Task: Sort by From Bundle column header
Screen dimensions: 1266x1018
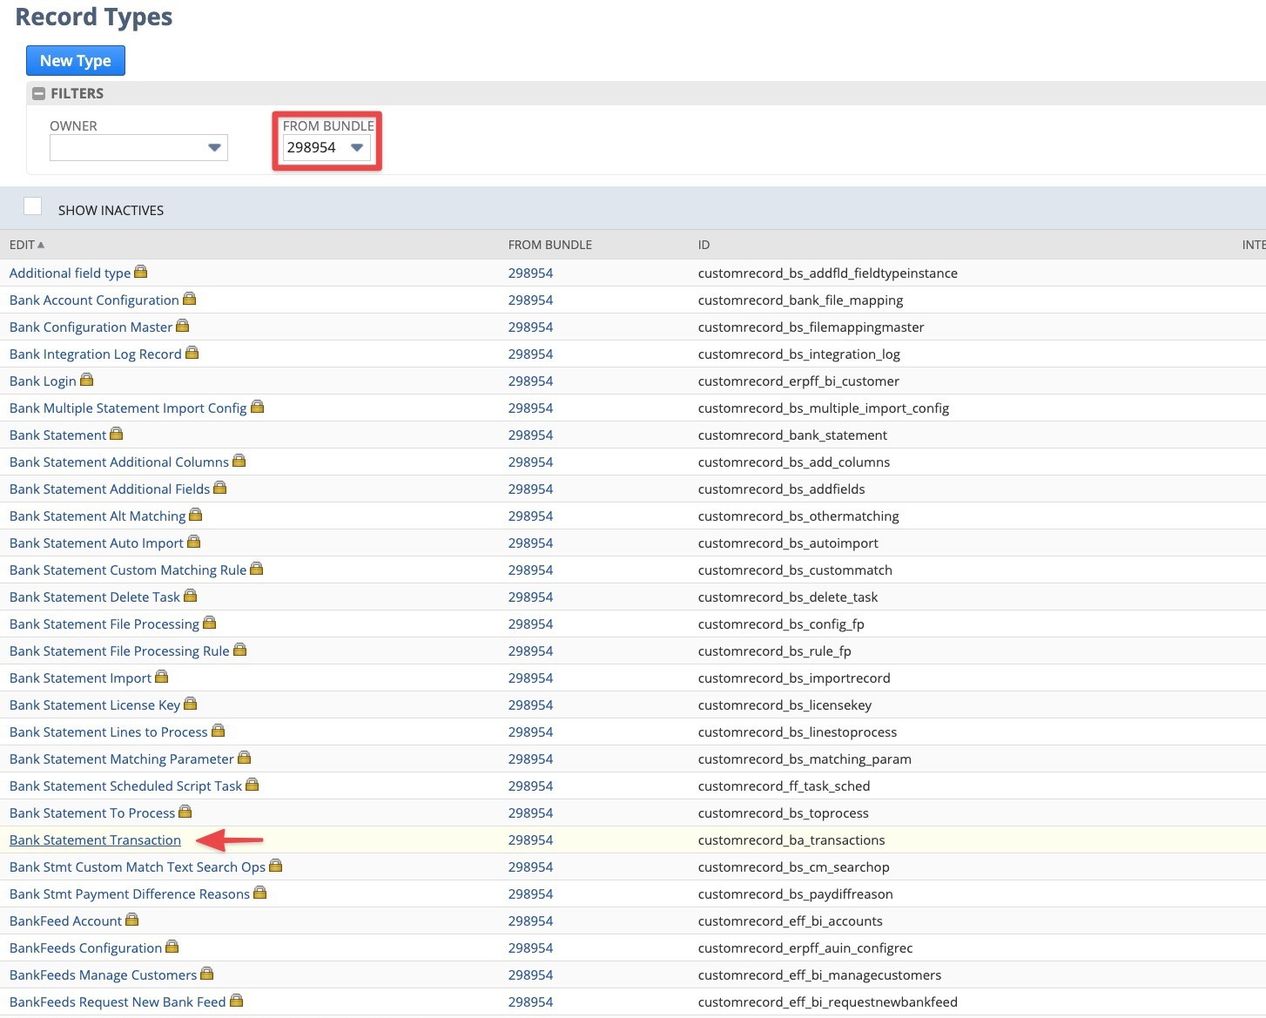Action: 550,244
